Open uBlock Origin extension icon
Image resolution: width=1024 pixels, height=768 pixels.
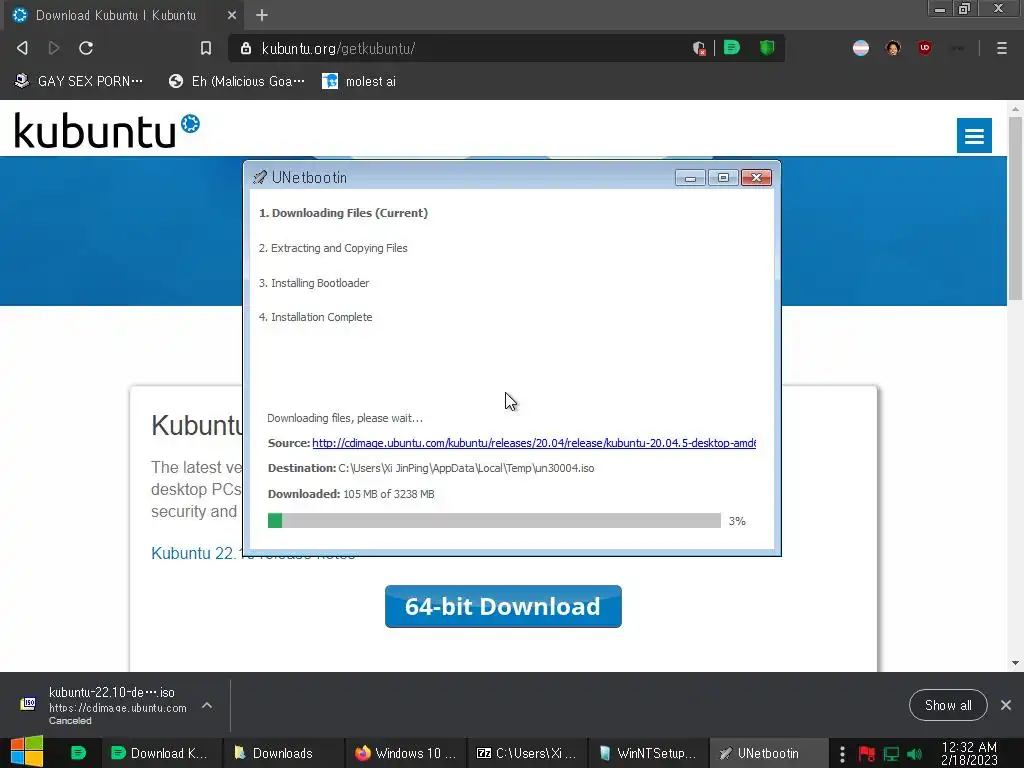925,48
